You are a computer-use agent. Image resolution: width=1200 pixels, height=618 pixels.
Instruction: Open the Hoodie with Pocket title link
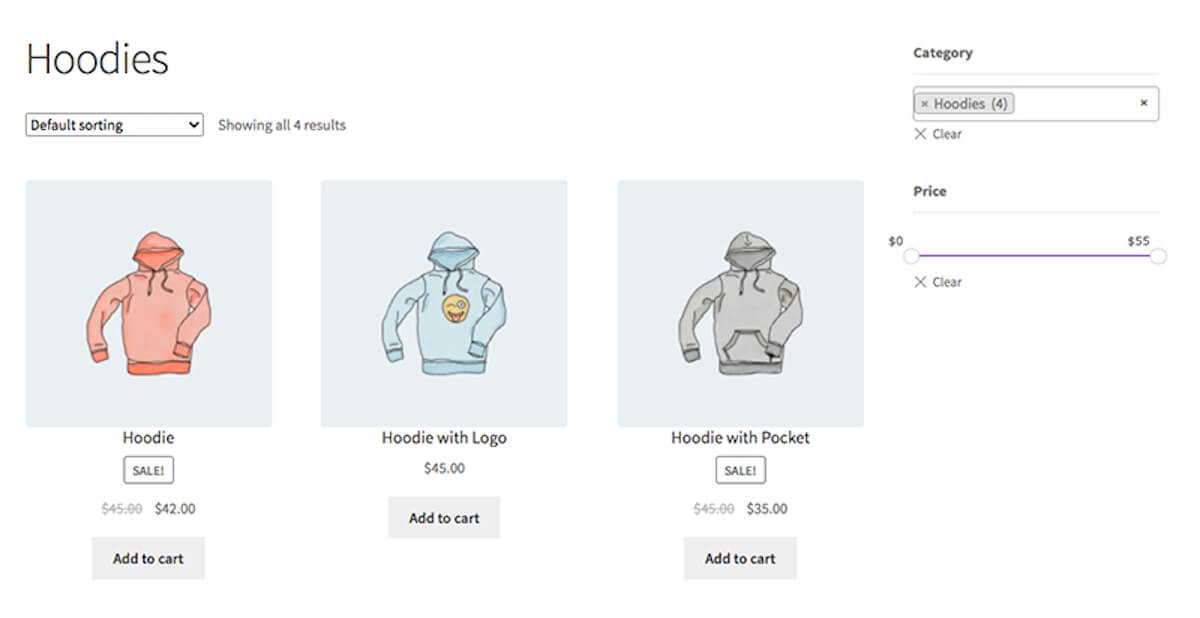(740, 438)
